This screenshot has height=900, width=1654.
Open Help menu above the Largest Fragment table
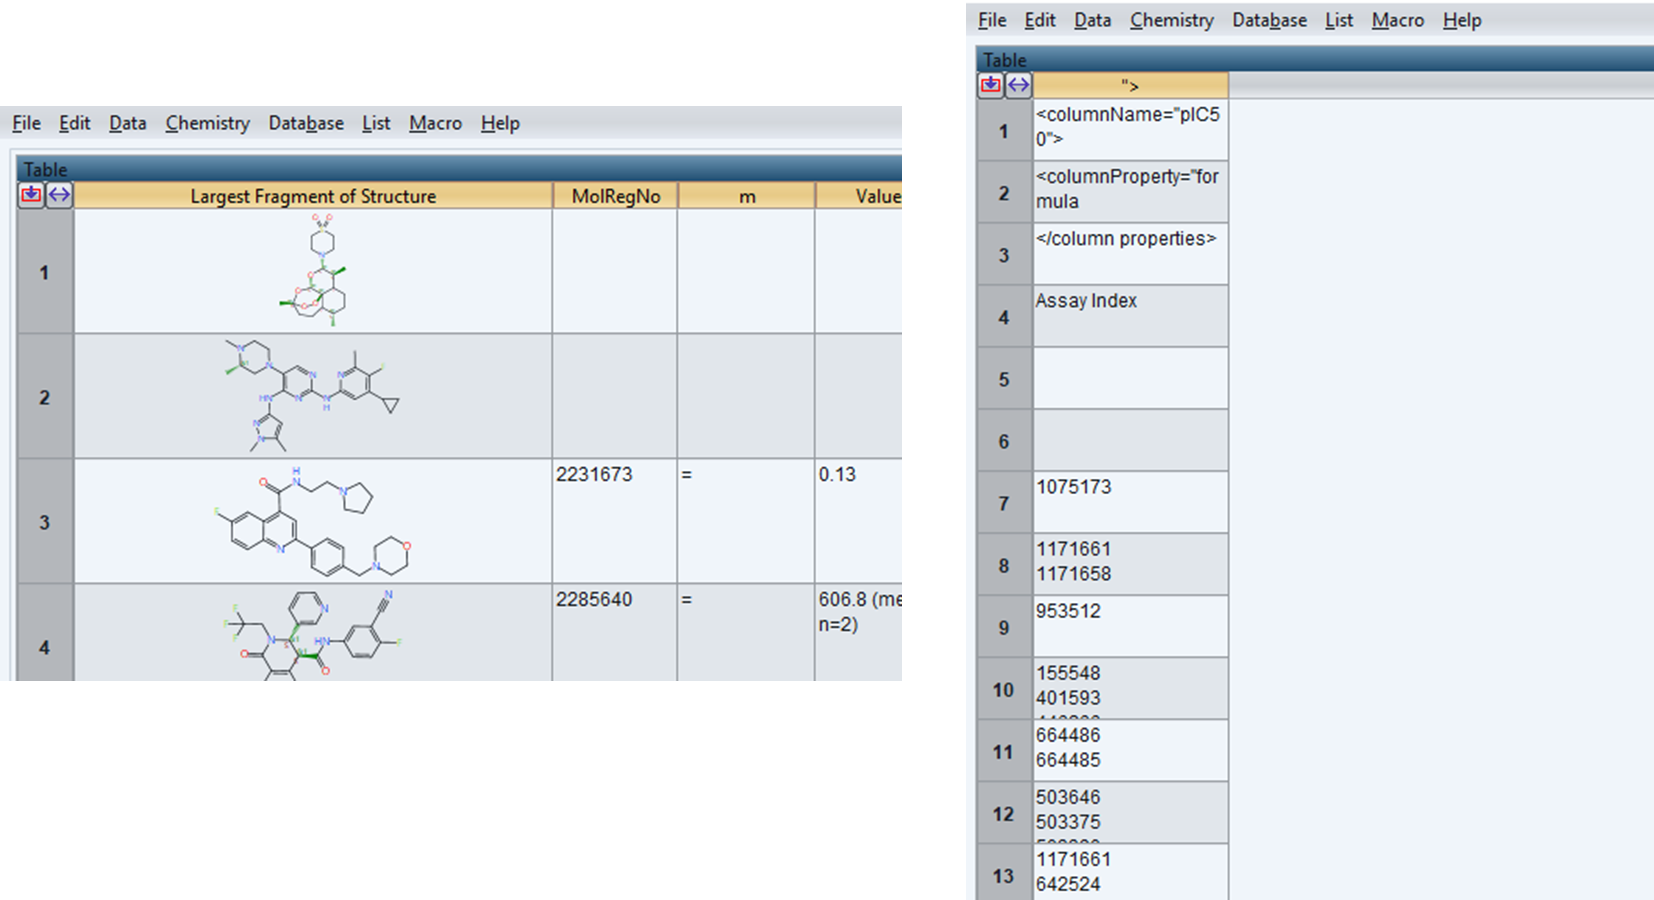tap(500, 123)
